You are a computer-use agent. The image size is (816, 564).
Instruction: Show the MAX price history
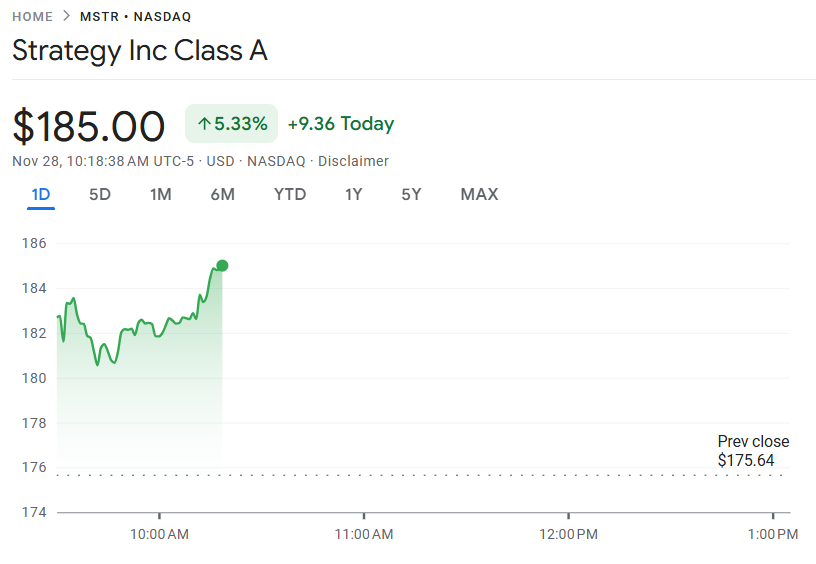479,194
